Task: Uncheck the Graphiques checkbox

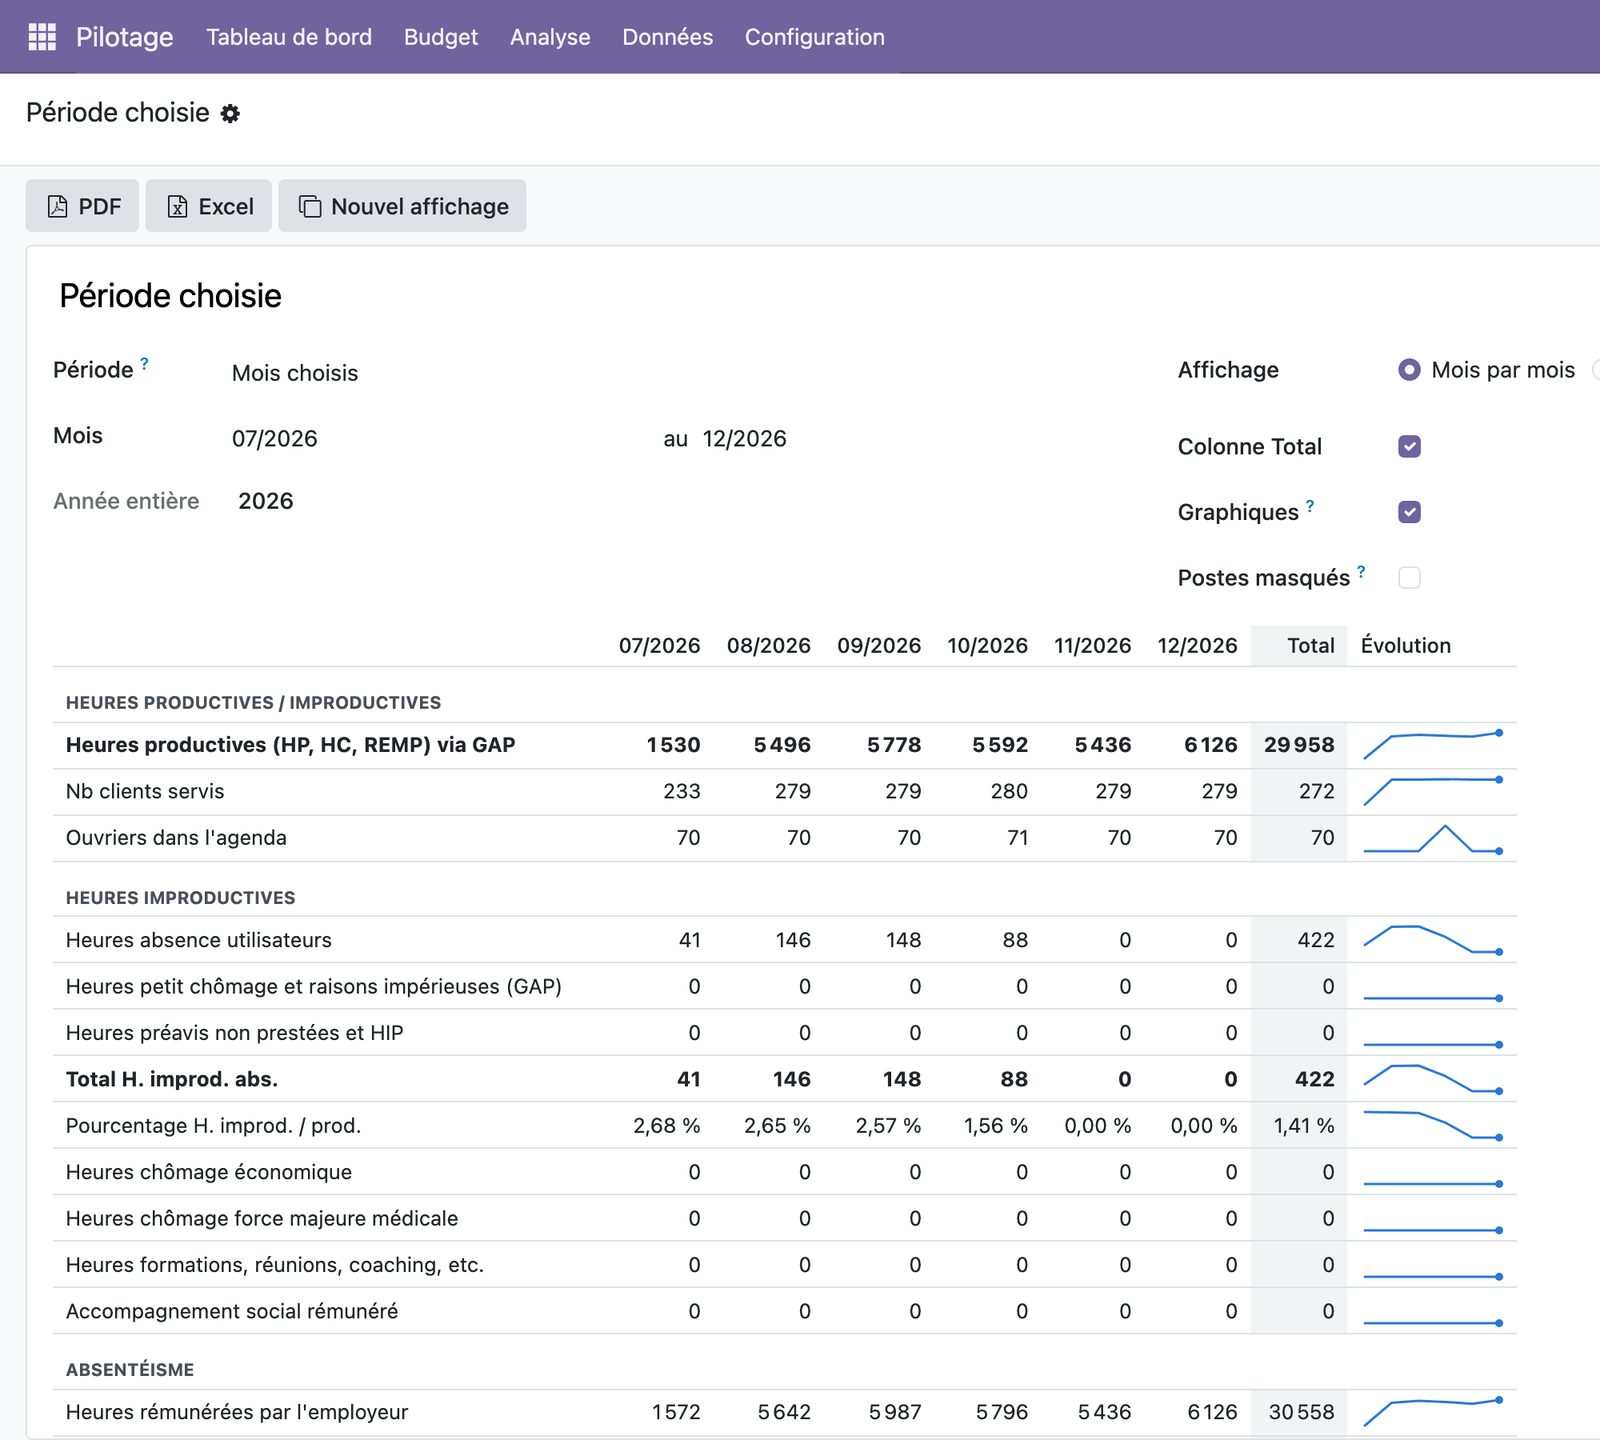Action: coord(1409,512)
